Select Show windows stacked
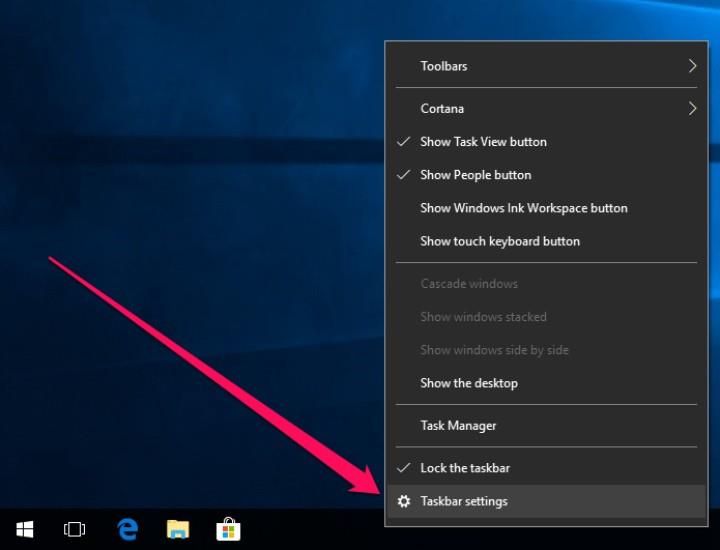Image resolution: width=720 pixels, height=550 pixels. click(483, 317)
